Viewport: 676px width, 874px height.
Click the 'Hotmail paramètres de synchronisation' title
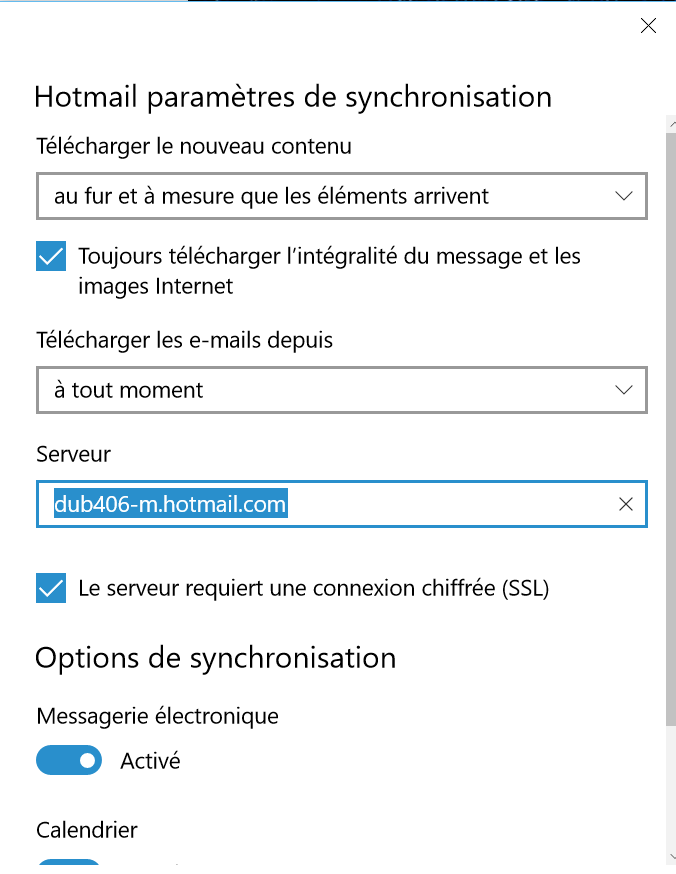pyautogui.click(x=293, y=98)
